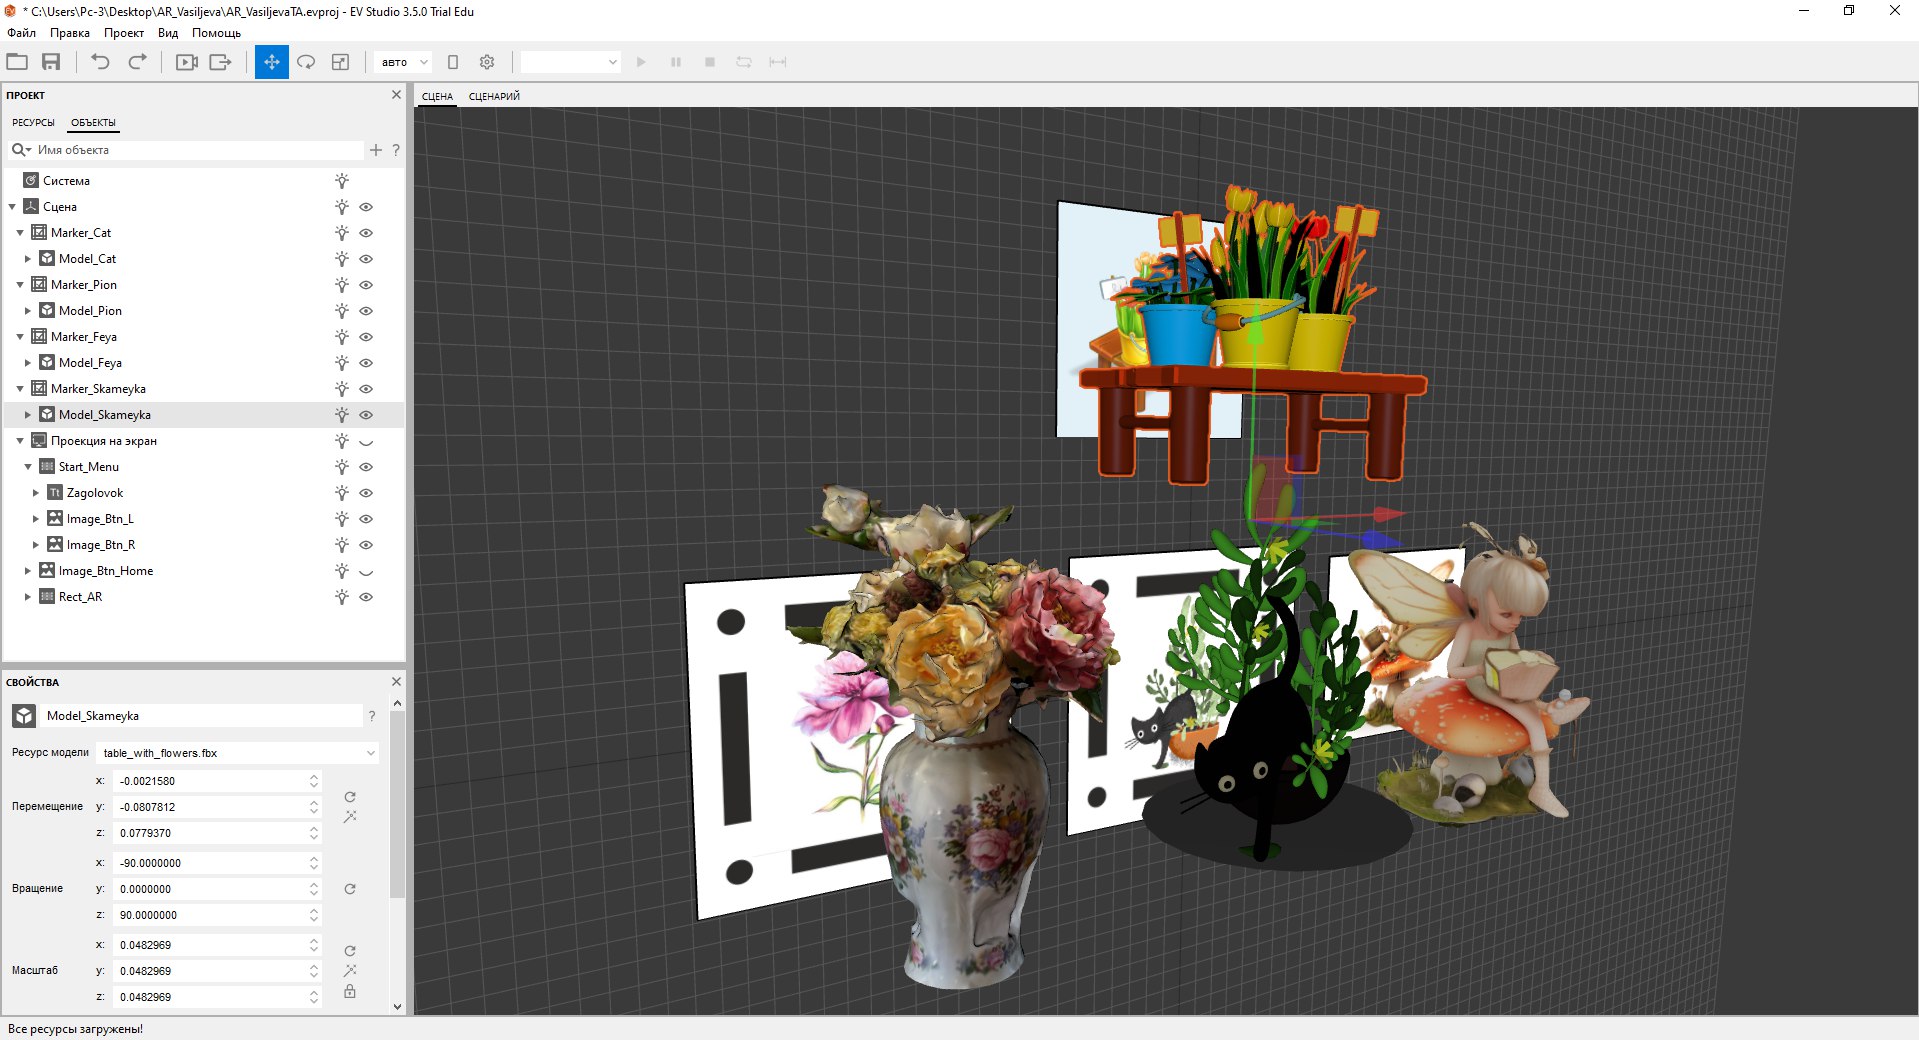
Task: Click the Undo arrow
Action: pos(100,62)
